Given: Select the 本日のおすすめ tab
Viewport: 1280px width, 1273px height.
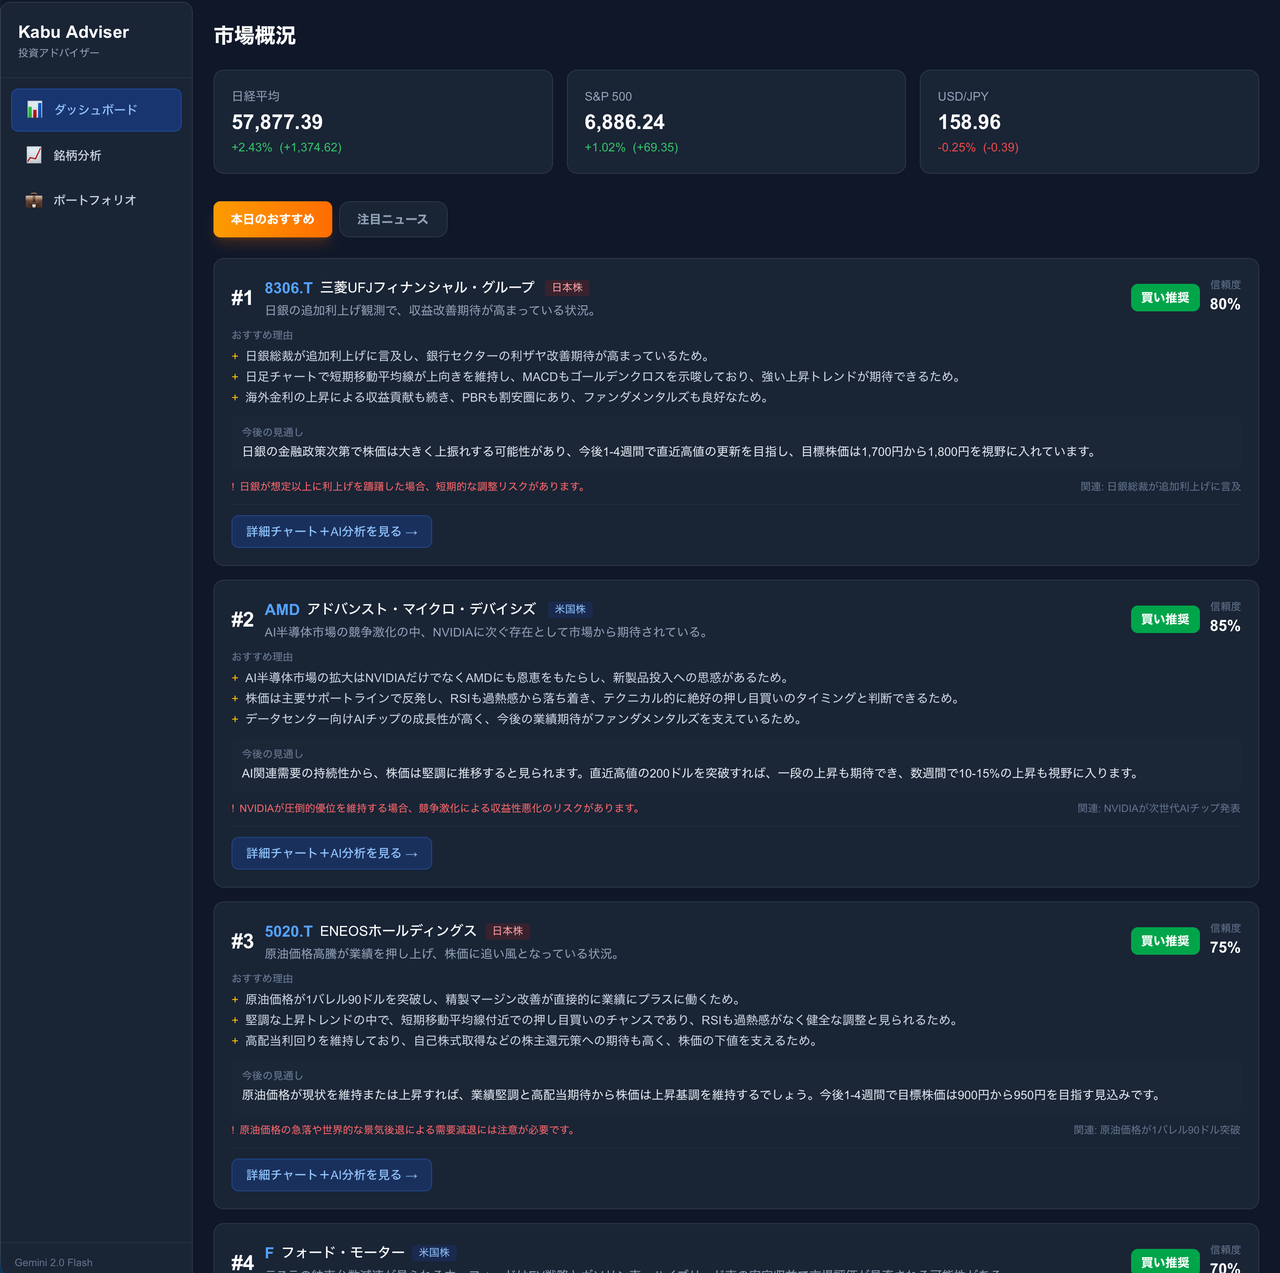Looking at the screenshot, I should point(272,219).
